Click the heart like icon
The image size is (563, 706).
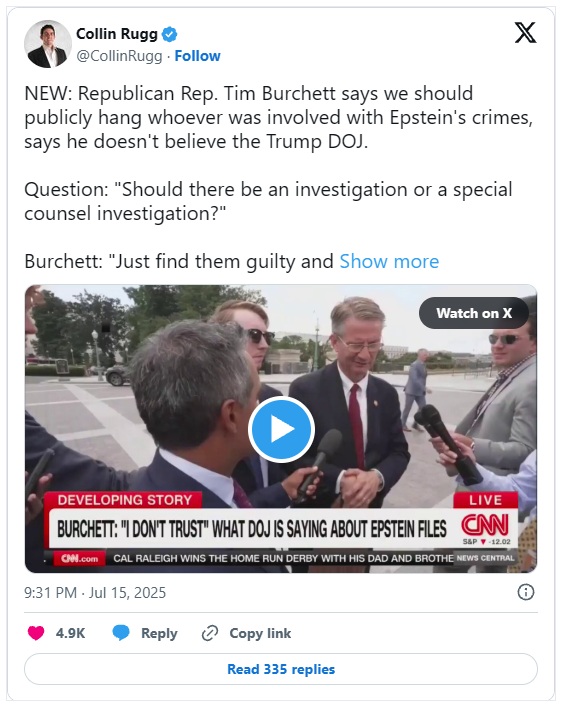pyautogui.click(x=36, y=633)
